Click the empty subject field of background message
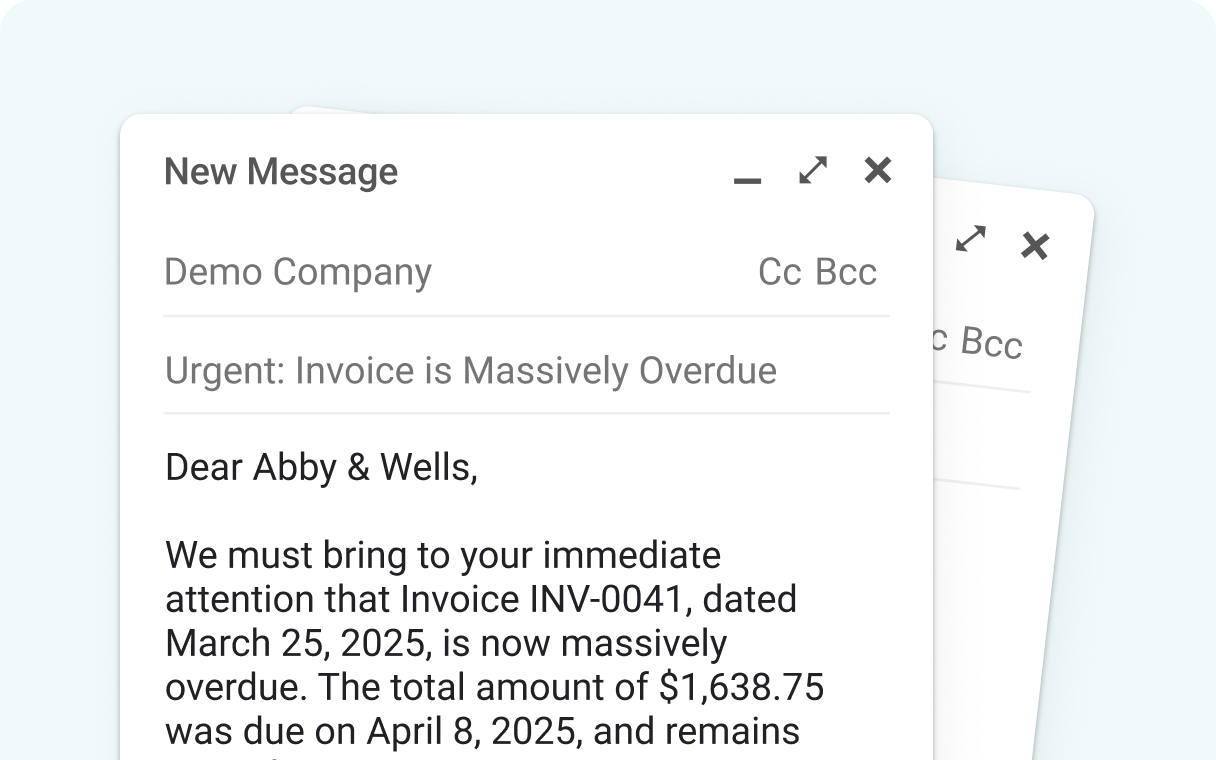 [x=975, y=438]
